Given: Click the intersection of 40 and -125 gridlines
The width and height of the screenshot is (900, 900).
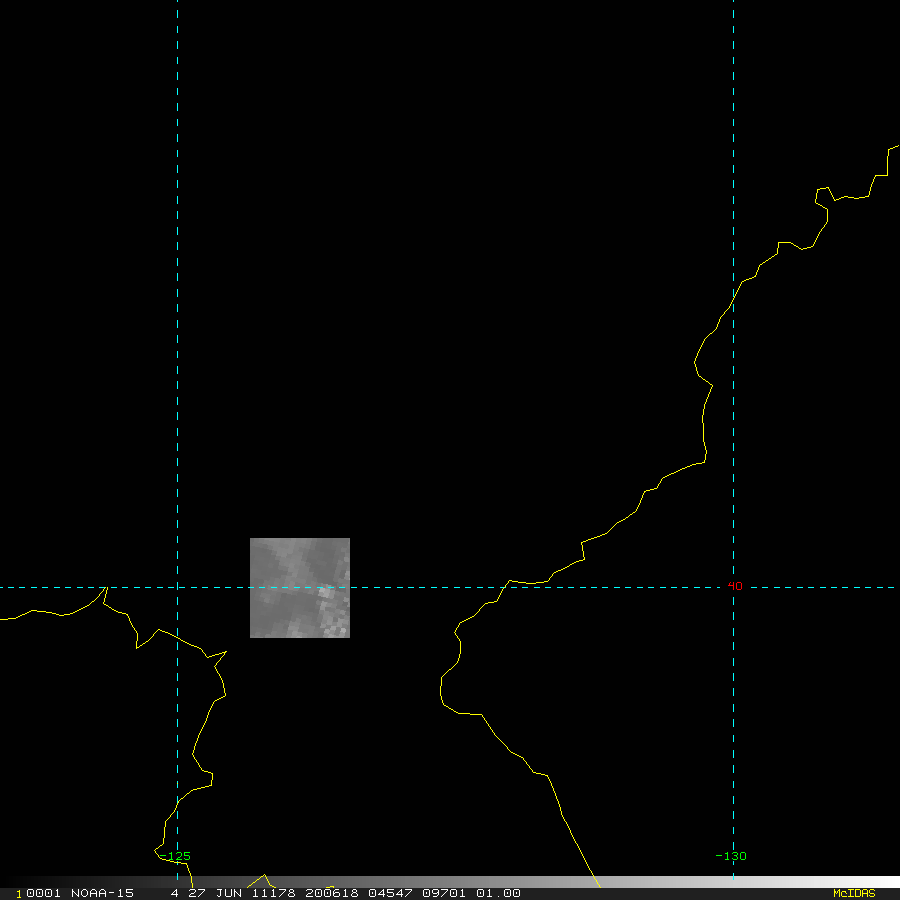Looking at the screenshot, I should 177,587.
